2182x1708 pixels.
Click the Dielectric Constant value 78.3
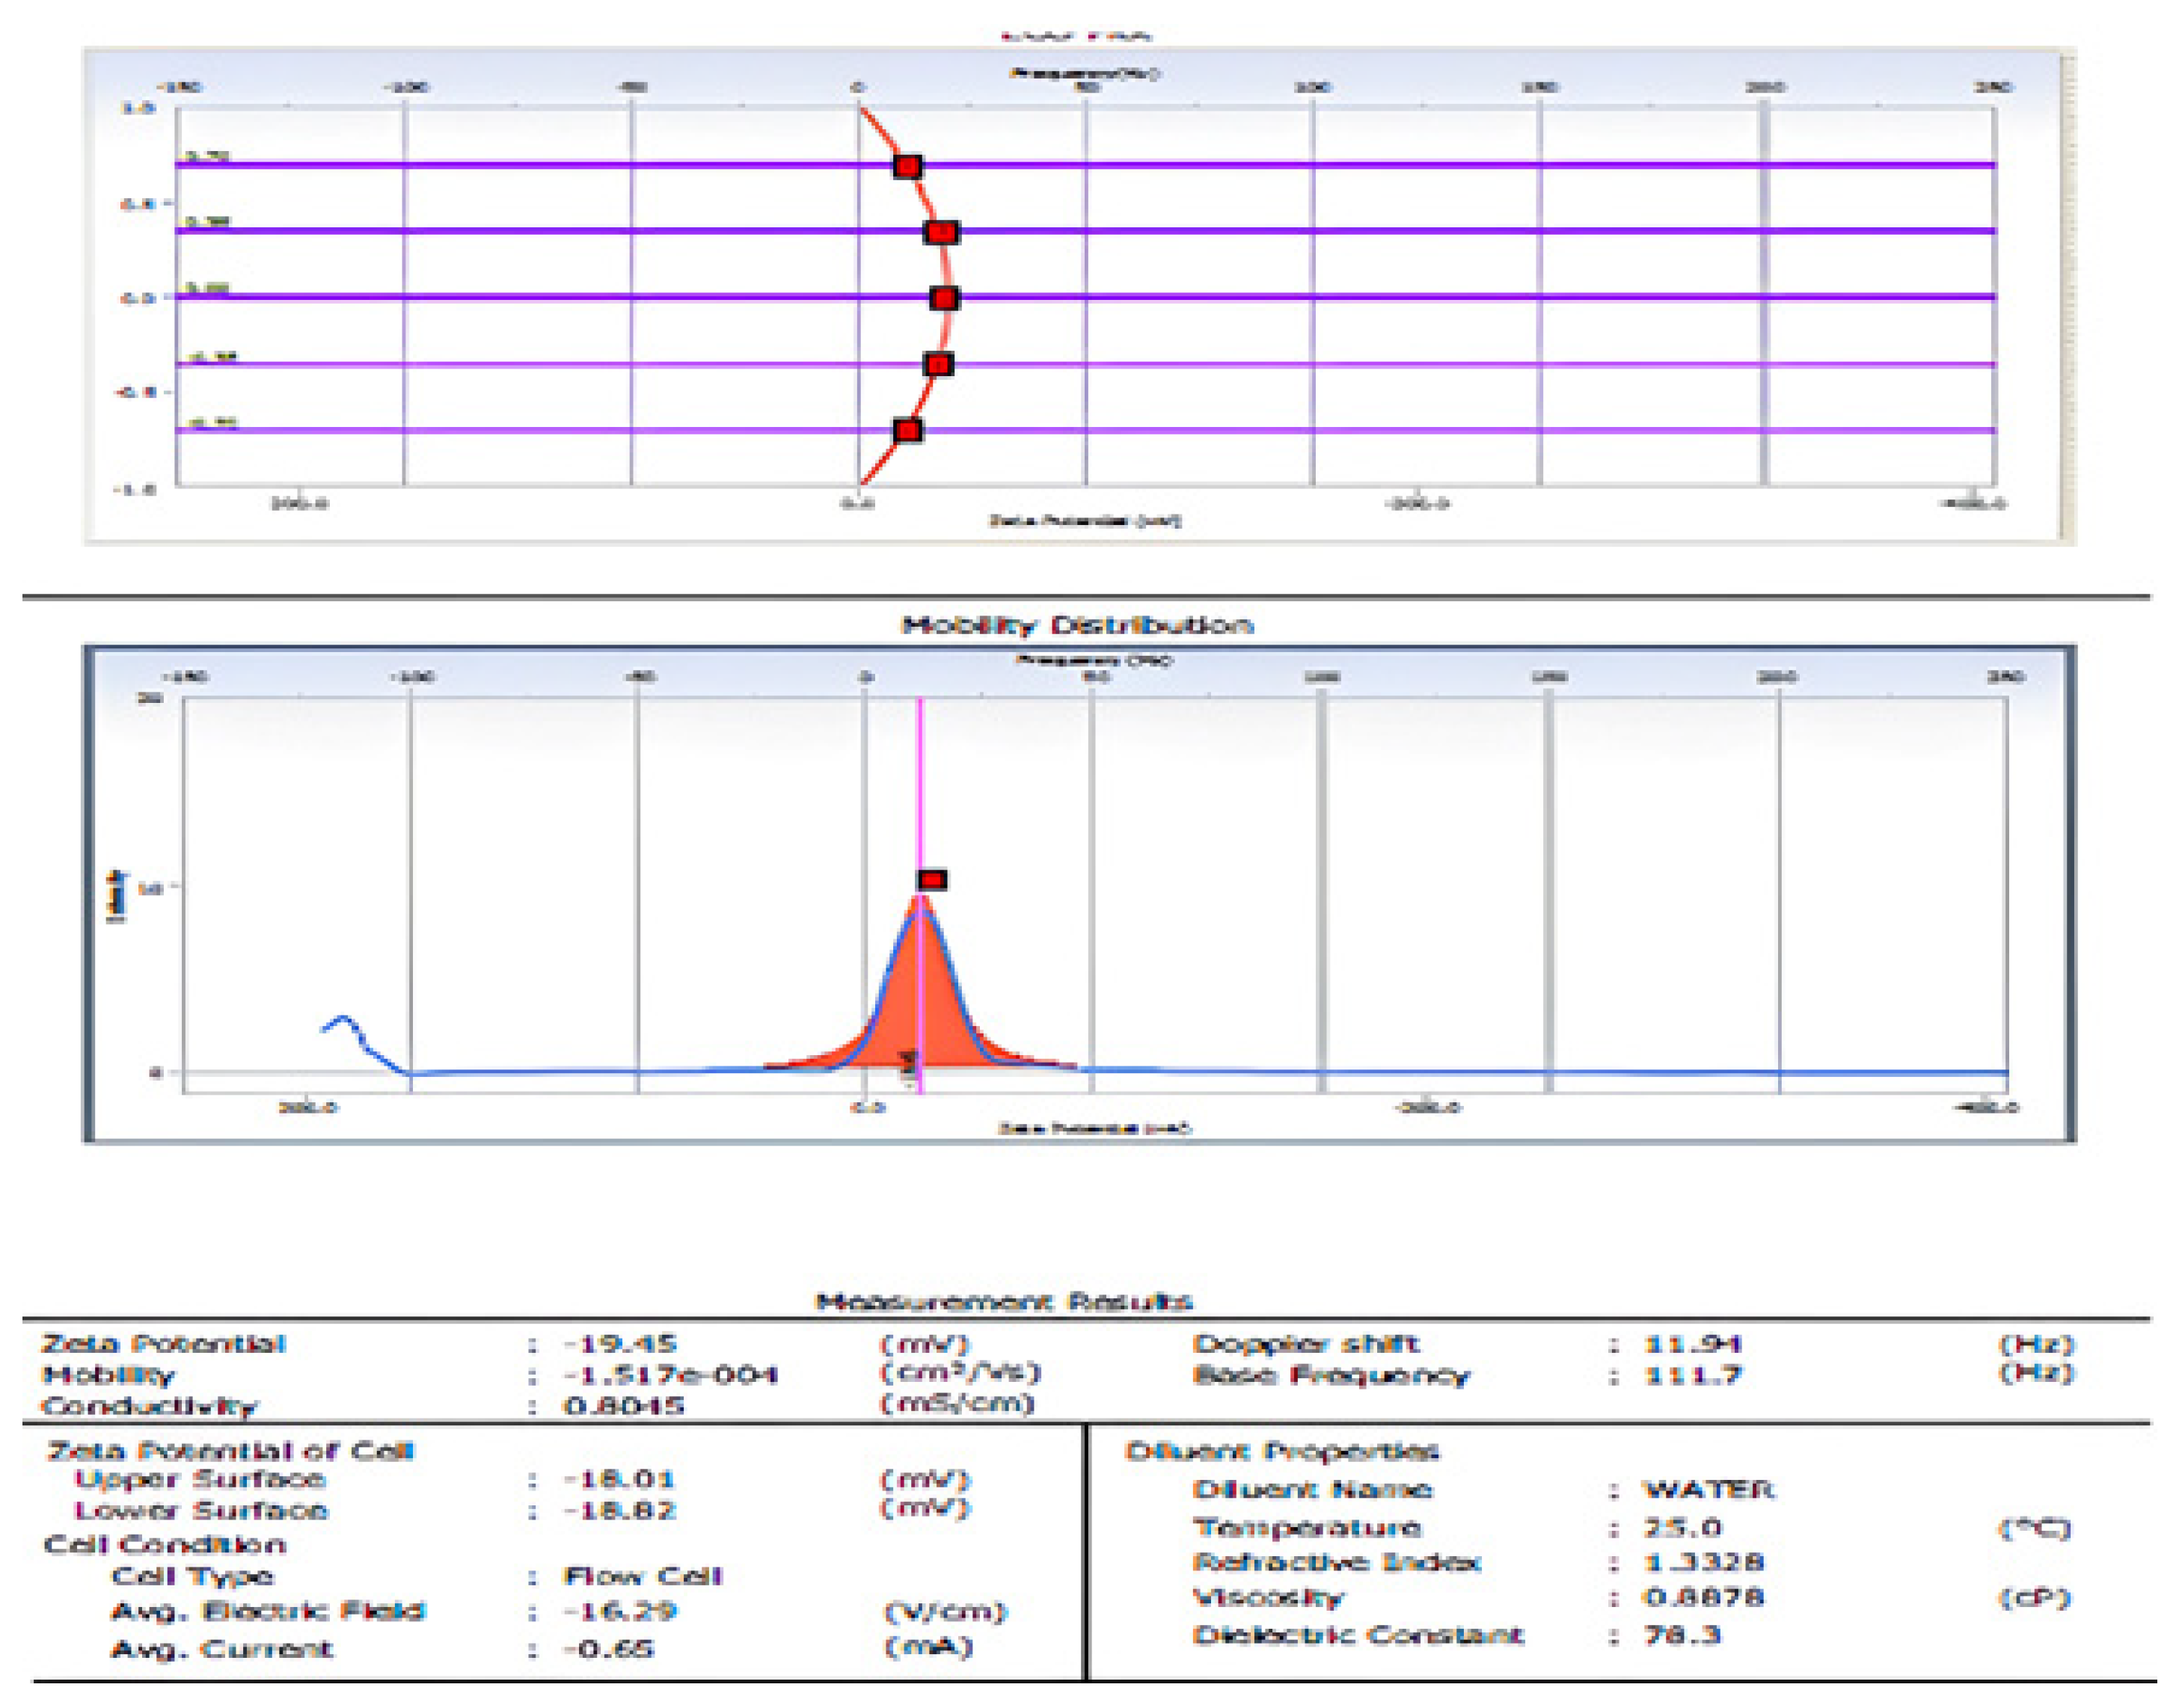(x=1682, y=1636)
